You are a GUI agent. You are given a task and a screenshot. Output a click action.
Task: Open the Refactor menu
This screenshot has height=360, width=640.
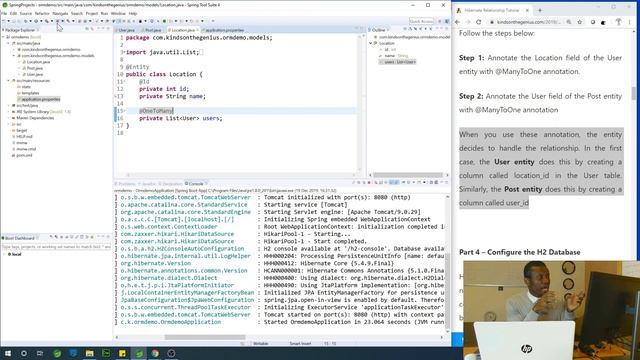[42, 13]
